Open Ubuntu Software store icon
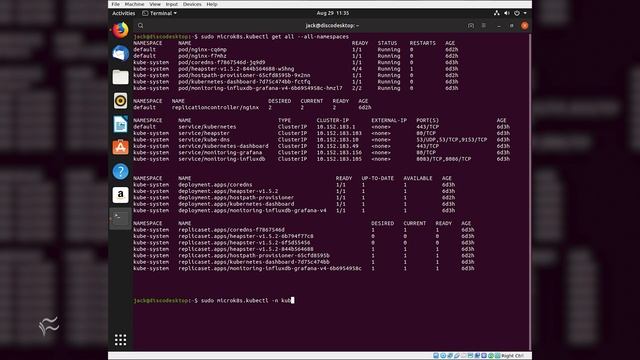The height and width of the screenshot is (360, 640). pos(120,147)
